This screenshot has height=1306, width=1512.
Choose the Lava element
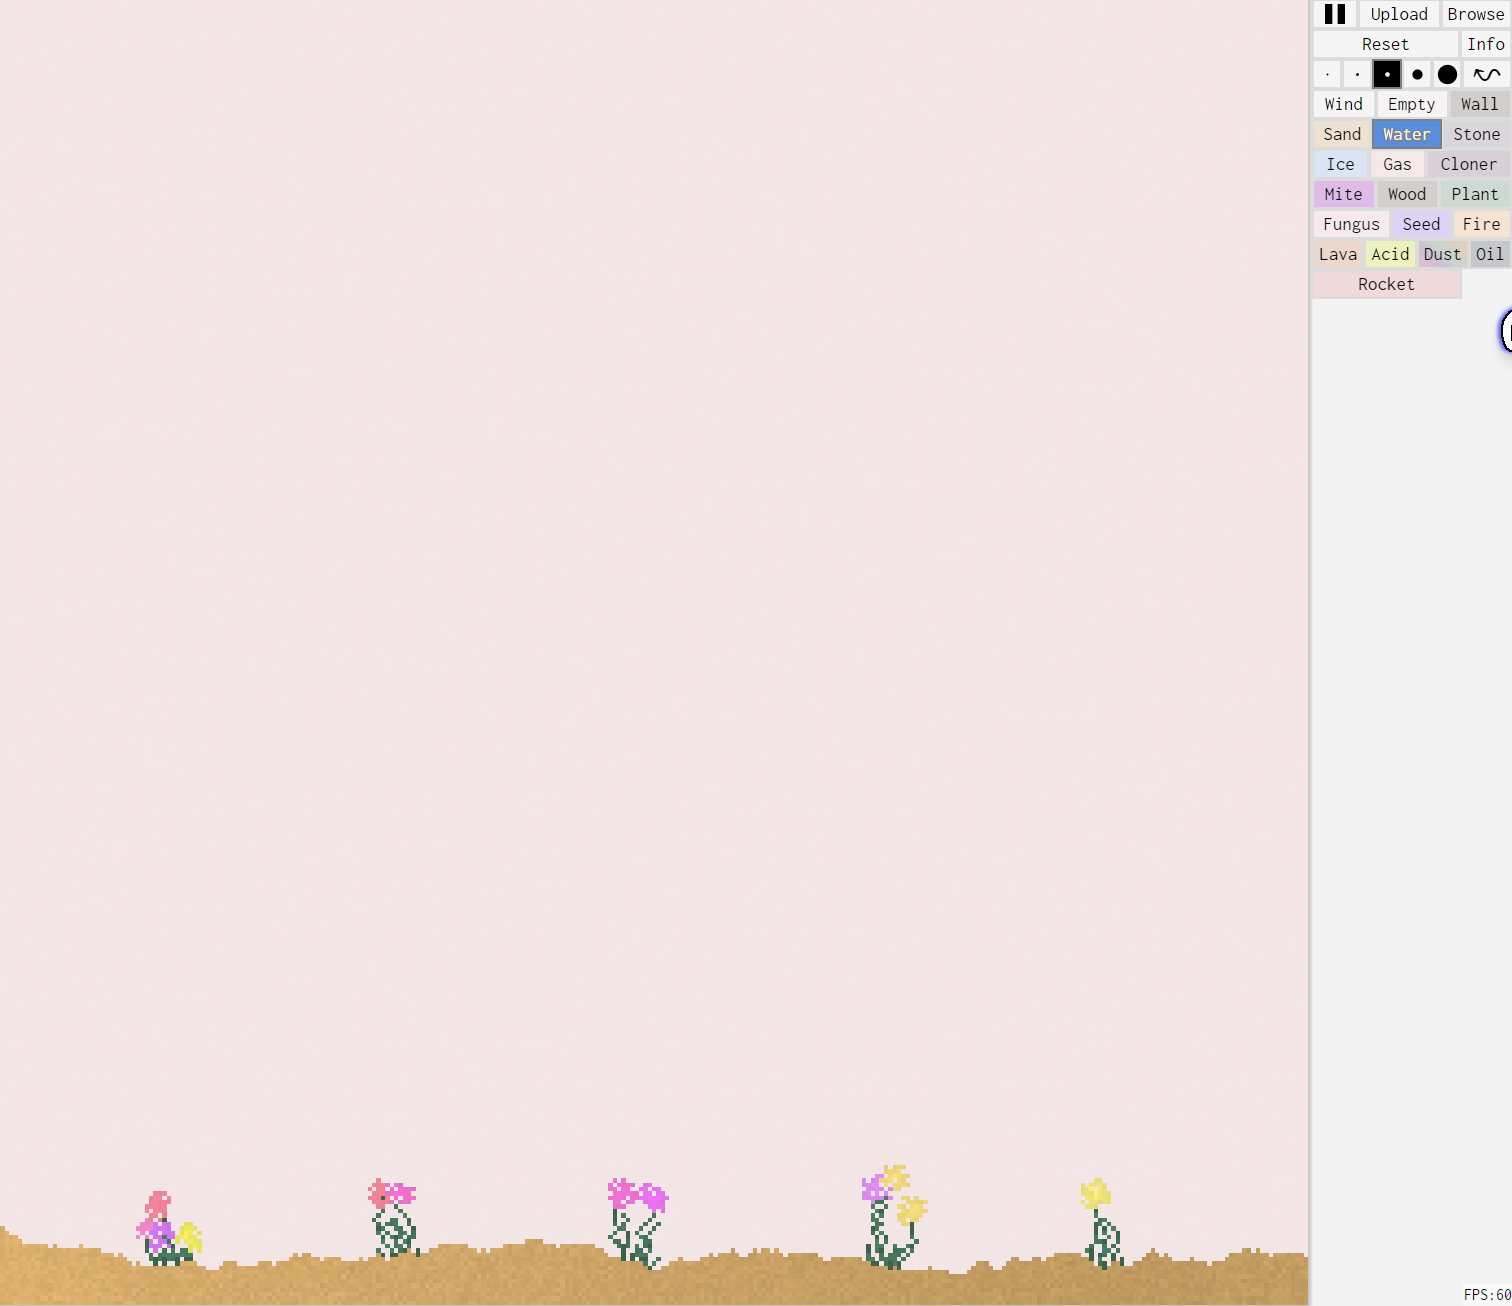[1338, 254]
